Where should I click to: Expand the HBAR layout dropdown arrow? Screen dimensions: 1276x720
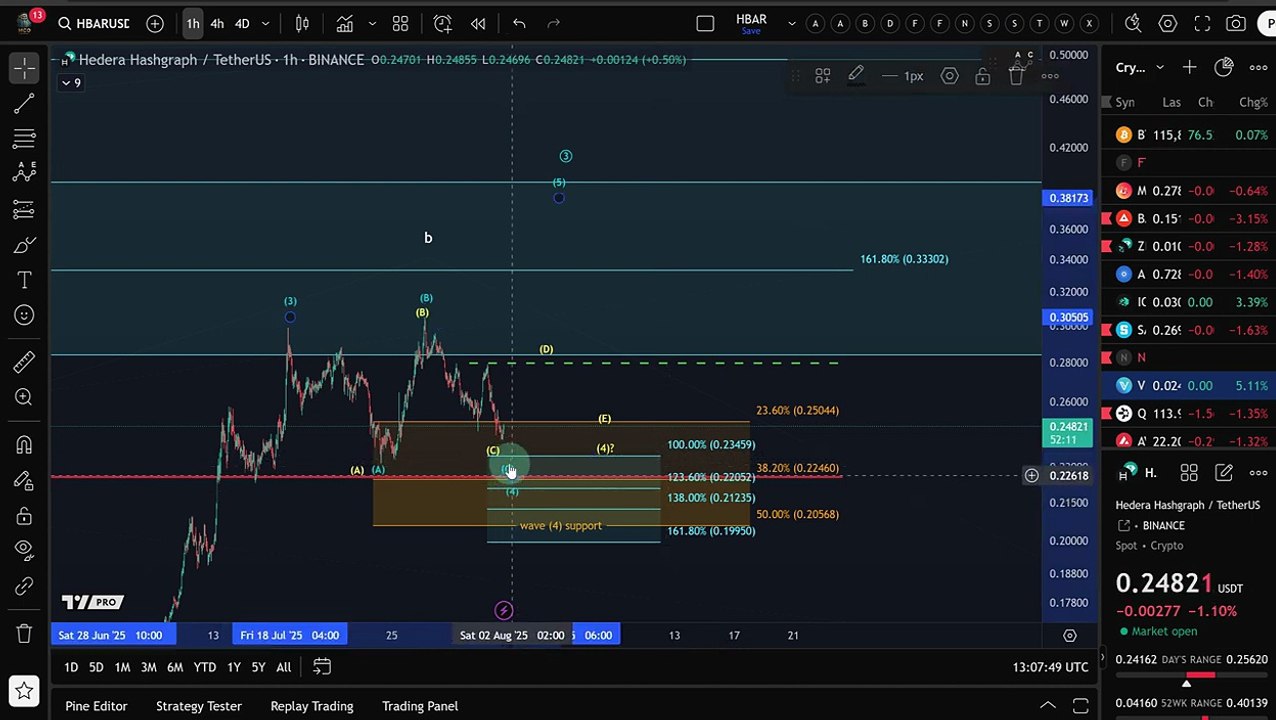tap(792, 23)
